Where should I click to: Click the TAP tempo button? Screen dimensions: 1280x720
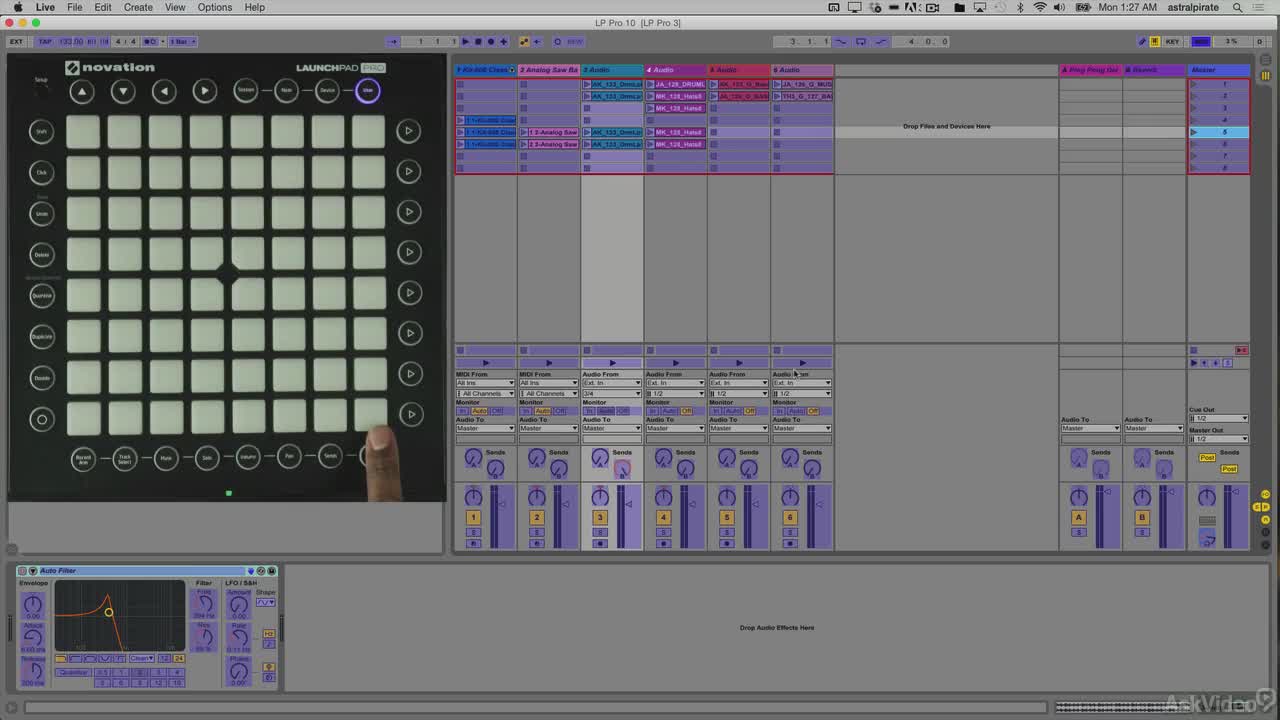(x=45, y=42)
